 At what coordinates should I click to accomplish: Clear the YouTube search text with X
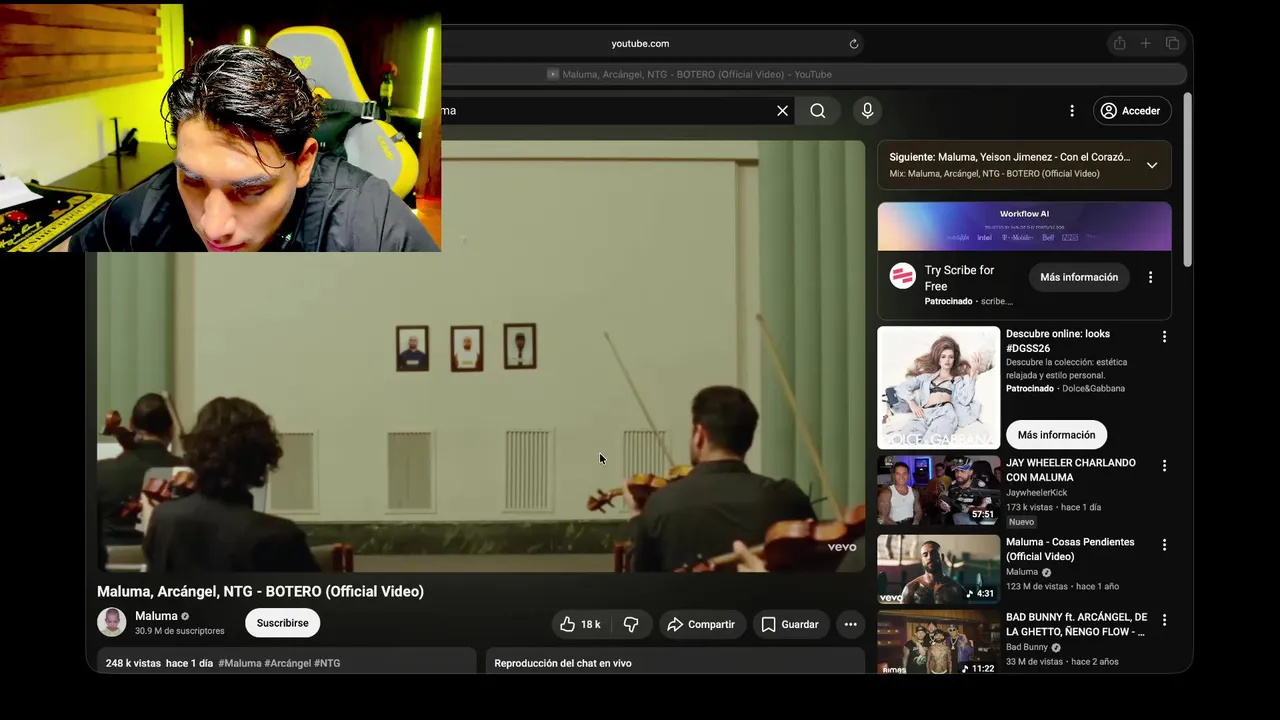pyautogui.click(x=782, y=111)
